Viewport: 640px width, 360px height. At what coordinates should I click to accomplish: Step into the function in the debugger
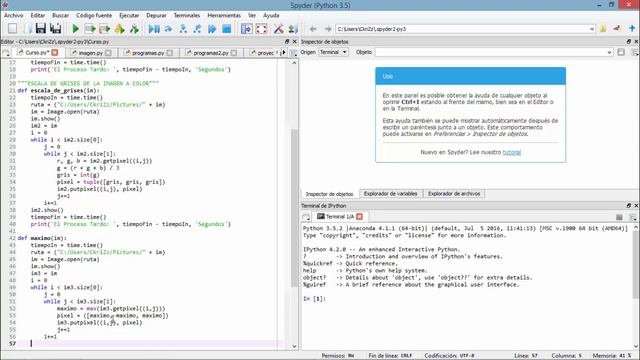point(183,29)
